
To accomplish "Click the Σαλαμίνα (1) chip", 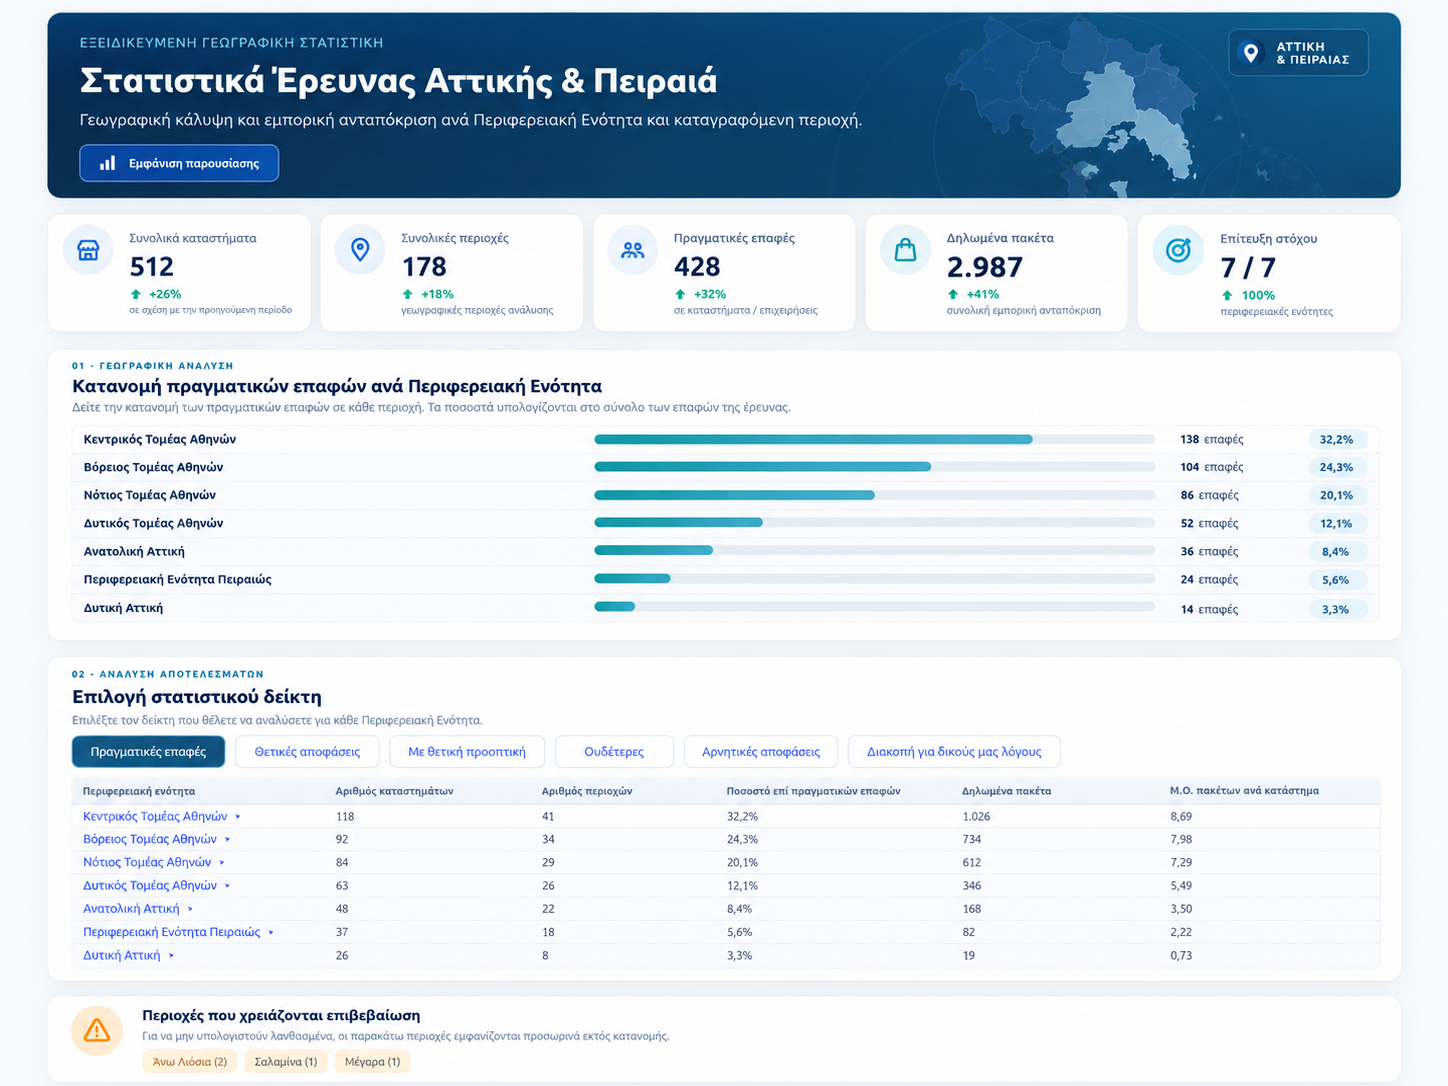I will [x=286, y=1062].
